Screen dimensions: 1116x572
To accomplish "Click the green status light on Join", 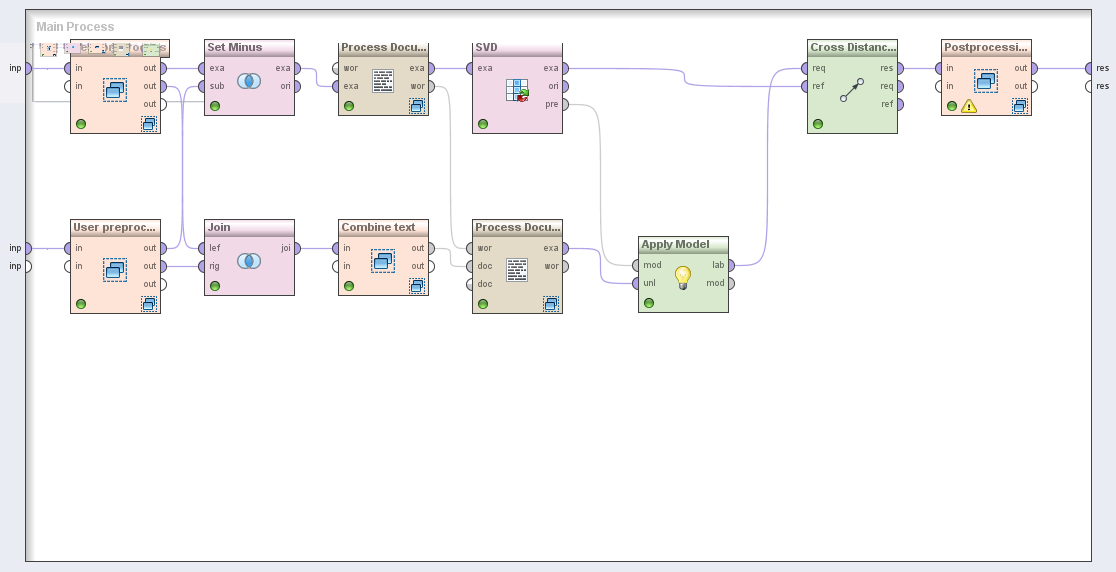I will click(215, 286).
